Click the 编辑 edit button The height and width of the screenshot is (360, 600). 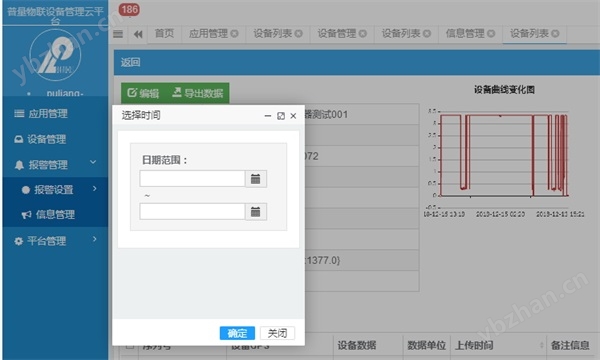(x=143, y=93)
